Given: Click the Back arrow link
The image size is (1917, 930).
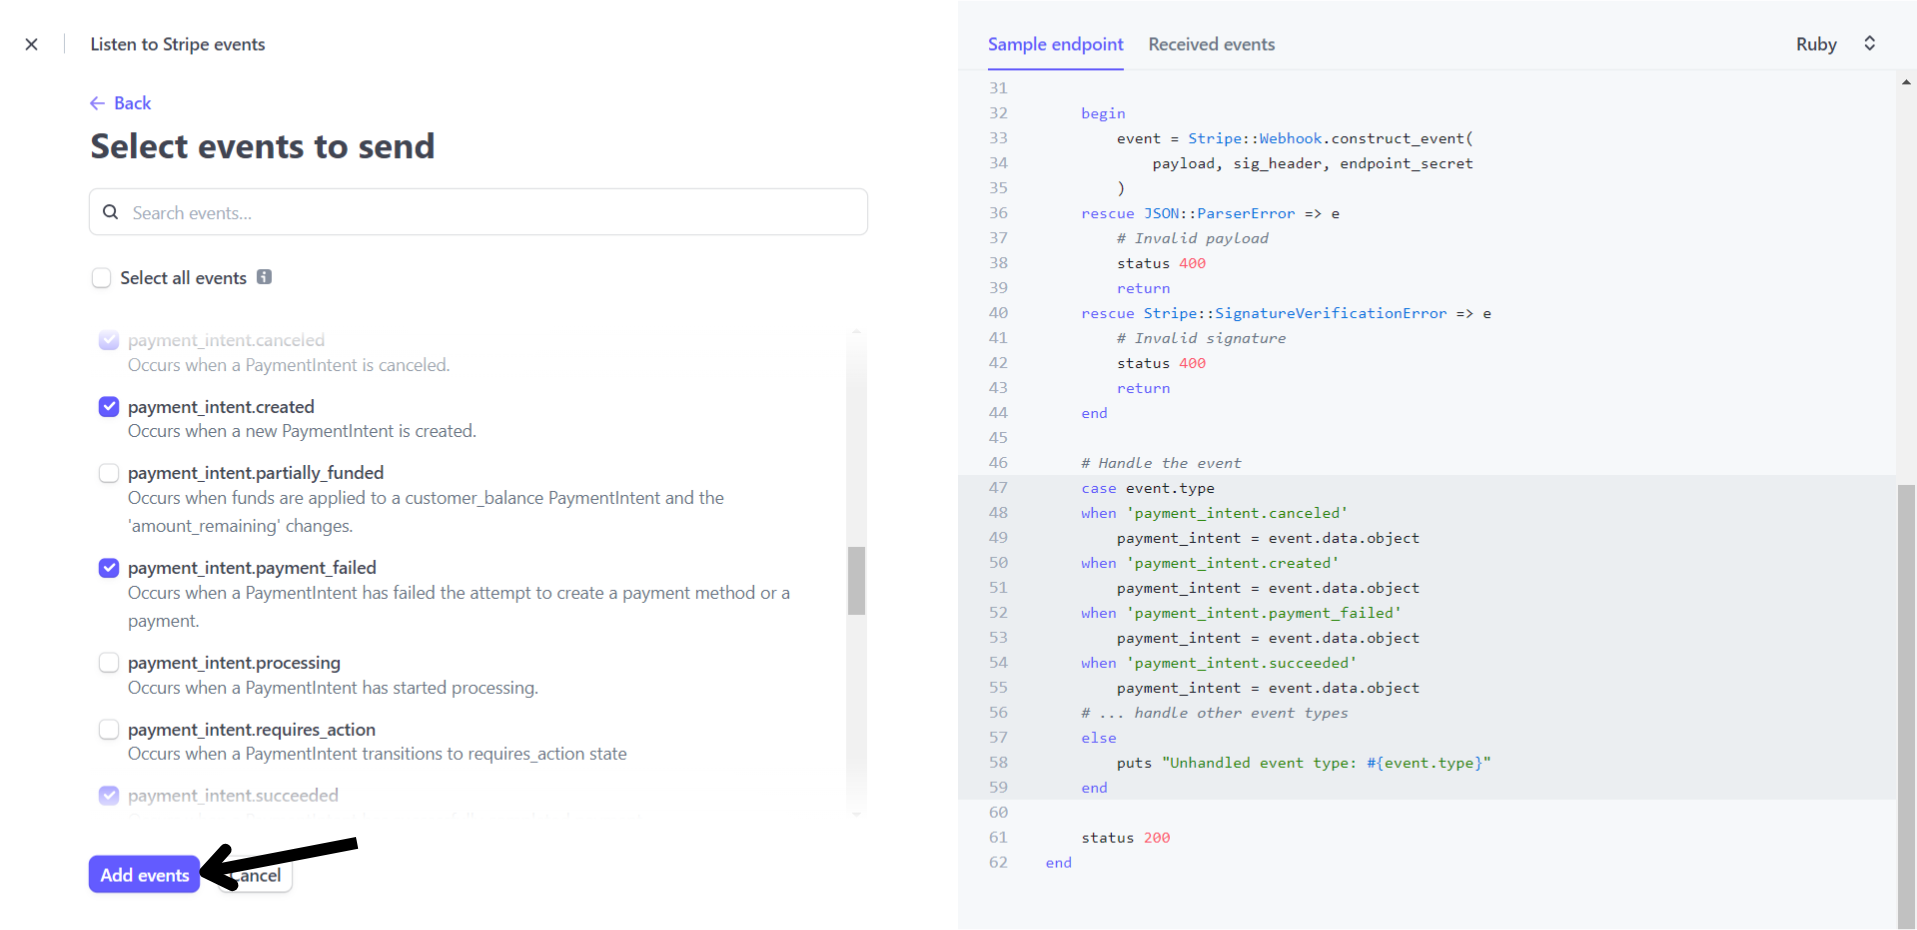Looking at the screenshot, I should pyautogui.click(x=120, y=103).
